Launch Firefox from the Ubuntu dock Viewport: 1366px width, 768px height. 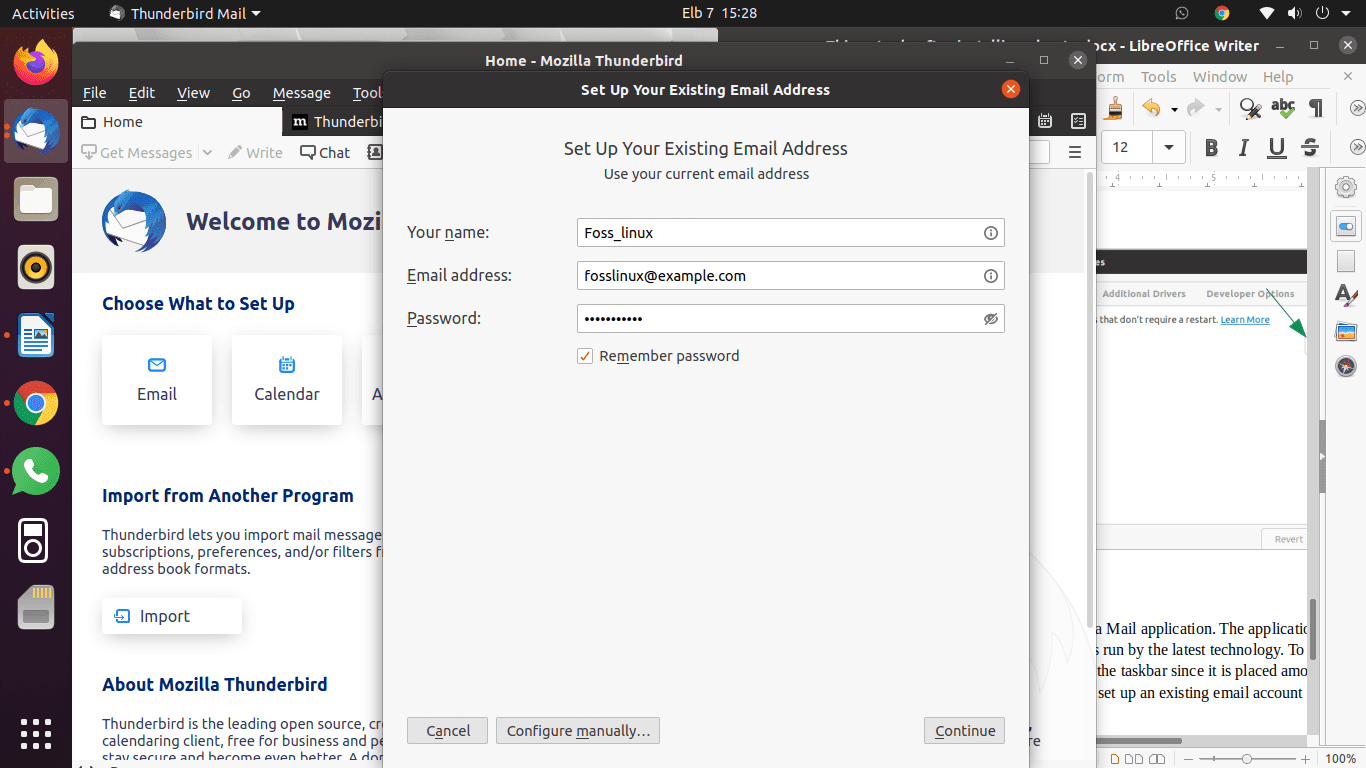tap(36, 63)
